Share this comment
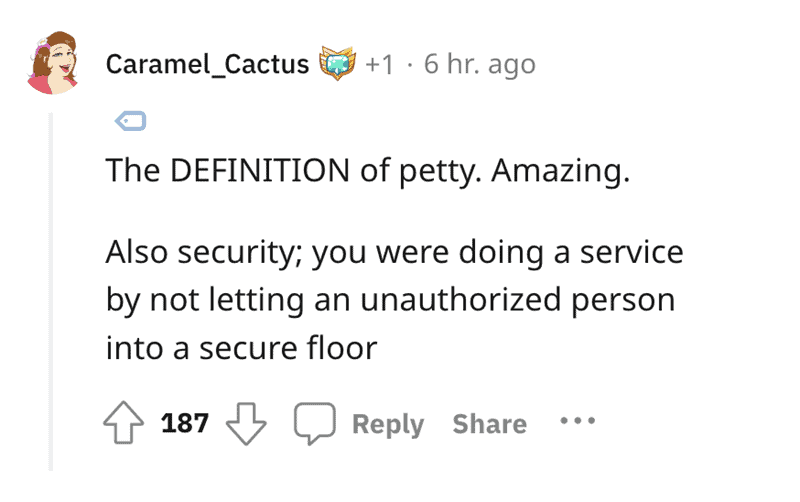Image resolution: width=800 pixels, height=502 pixels. tap(490, 424)
